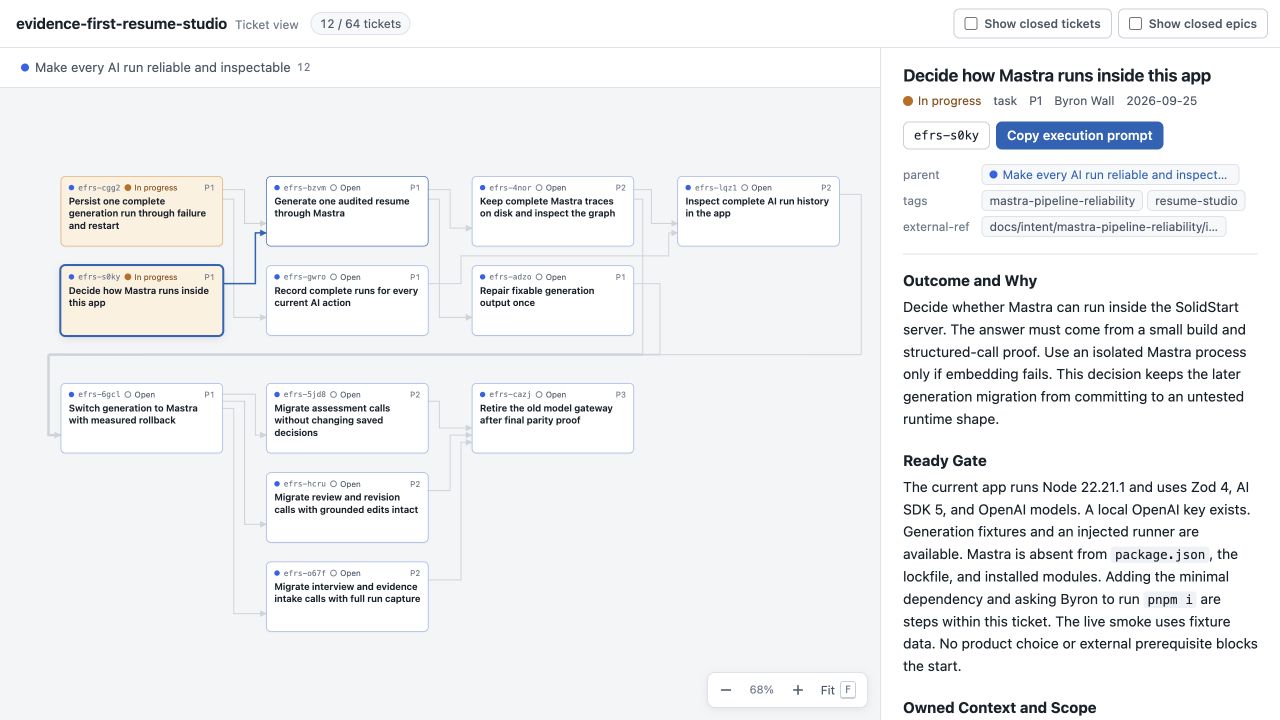1280x720 pixels.
Task: Select the resume-studio tag
Action: [1196, 201]
